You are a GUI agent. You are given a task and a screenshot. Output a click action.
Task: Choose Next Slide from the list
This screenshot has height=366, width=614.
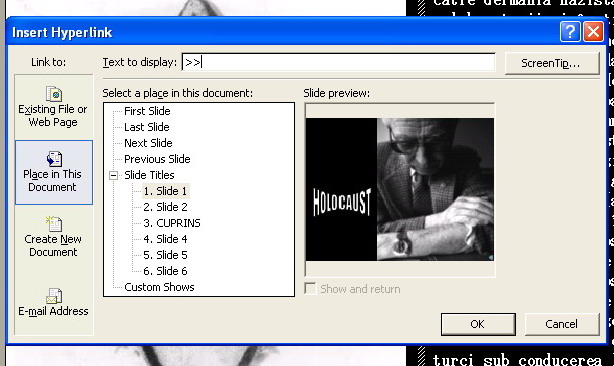148,143
